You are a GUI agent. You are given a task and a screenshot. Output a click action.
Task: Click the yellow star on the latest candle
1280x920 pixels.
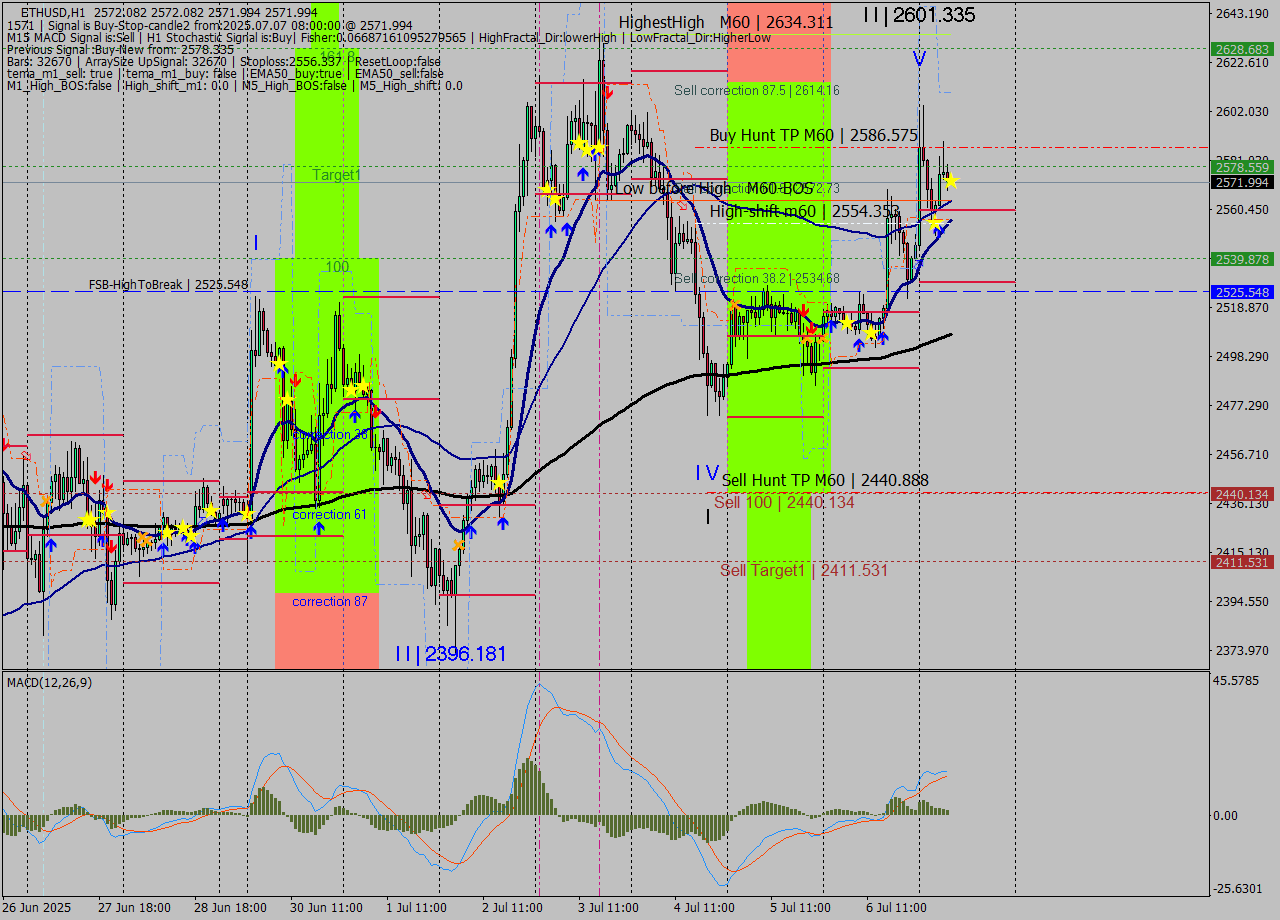[951, 181]
